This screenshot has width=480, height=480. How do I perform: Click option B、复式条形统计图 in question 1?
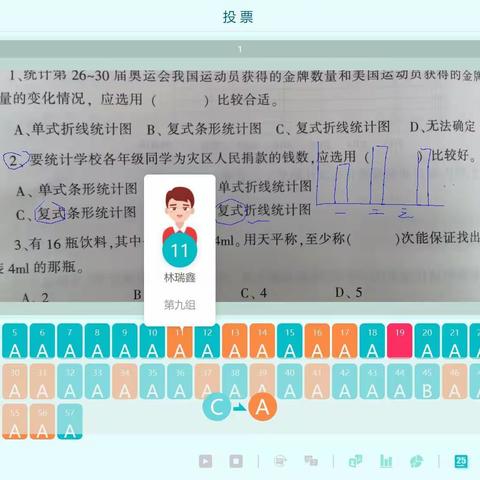point(204,129)
